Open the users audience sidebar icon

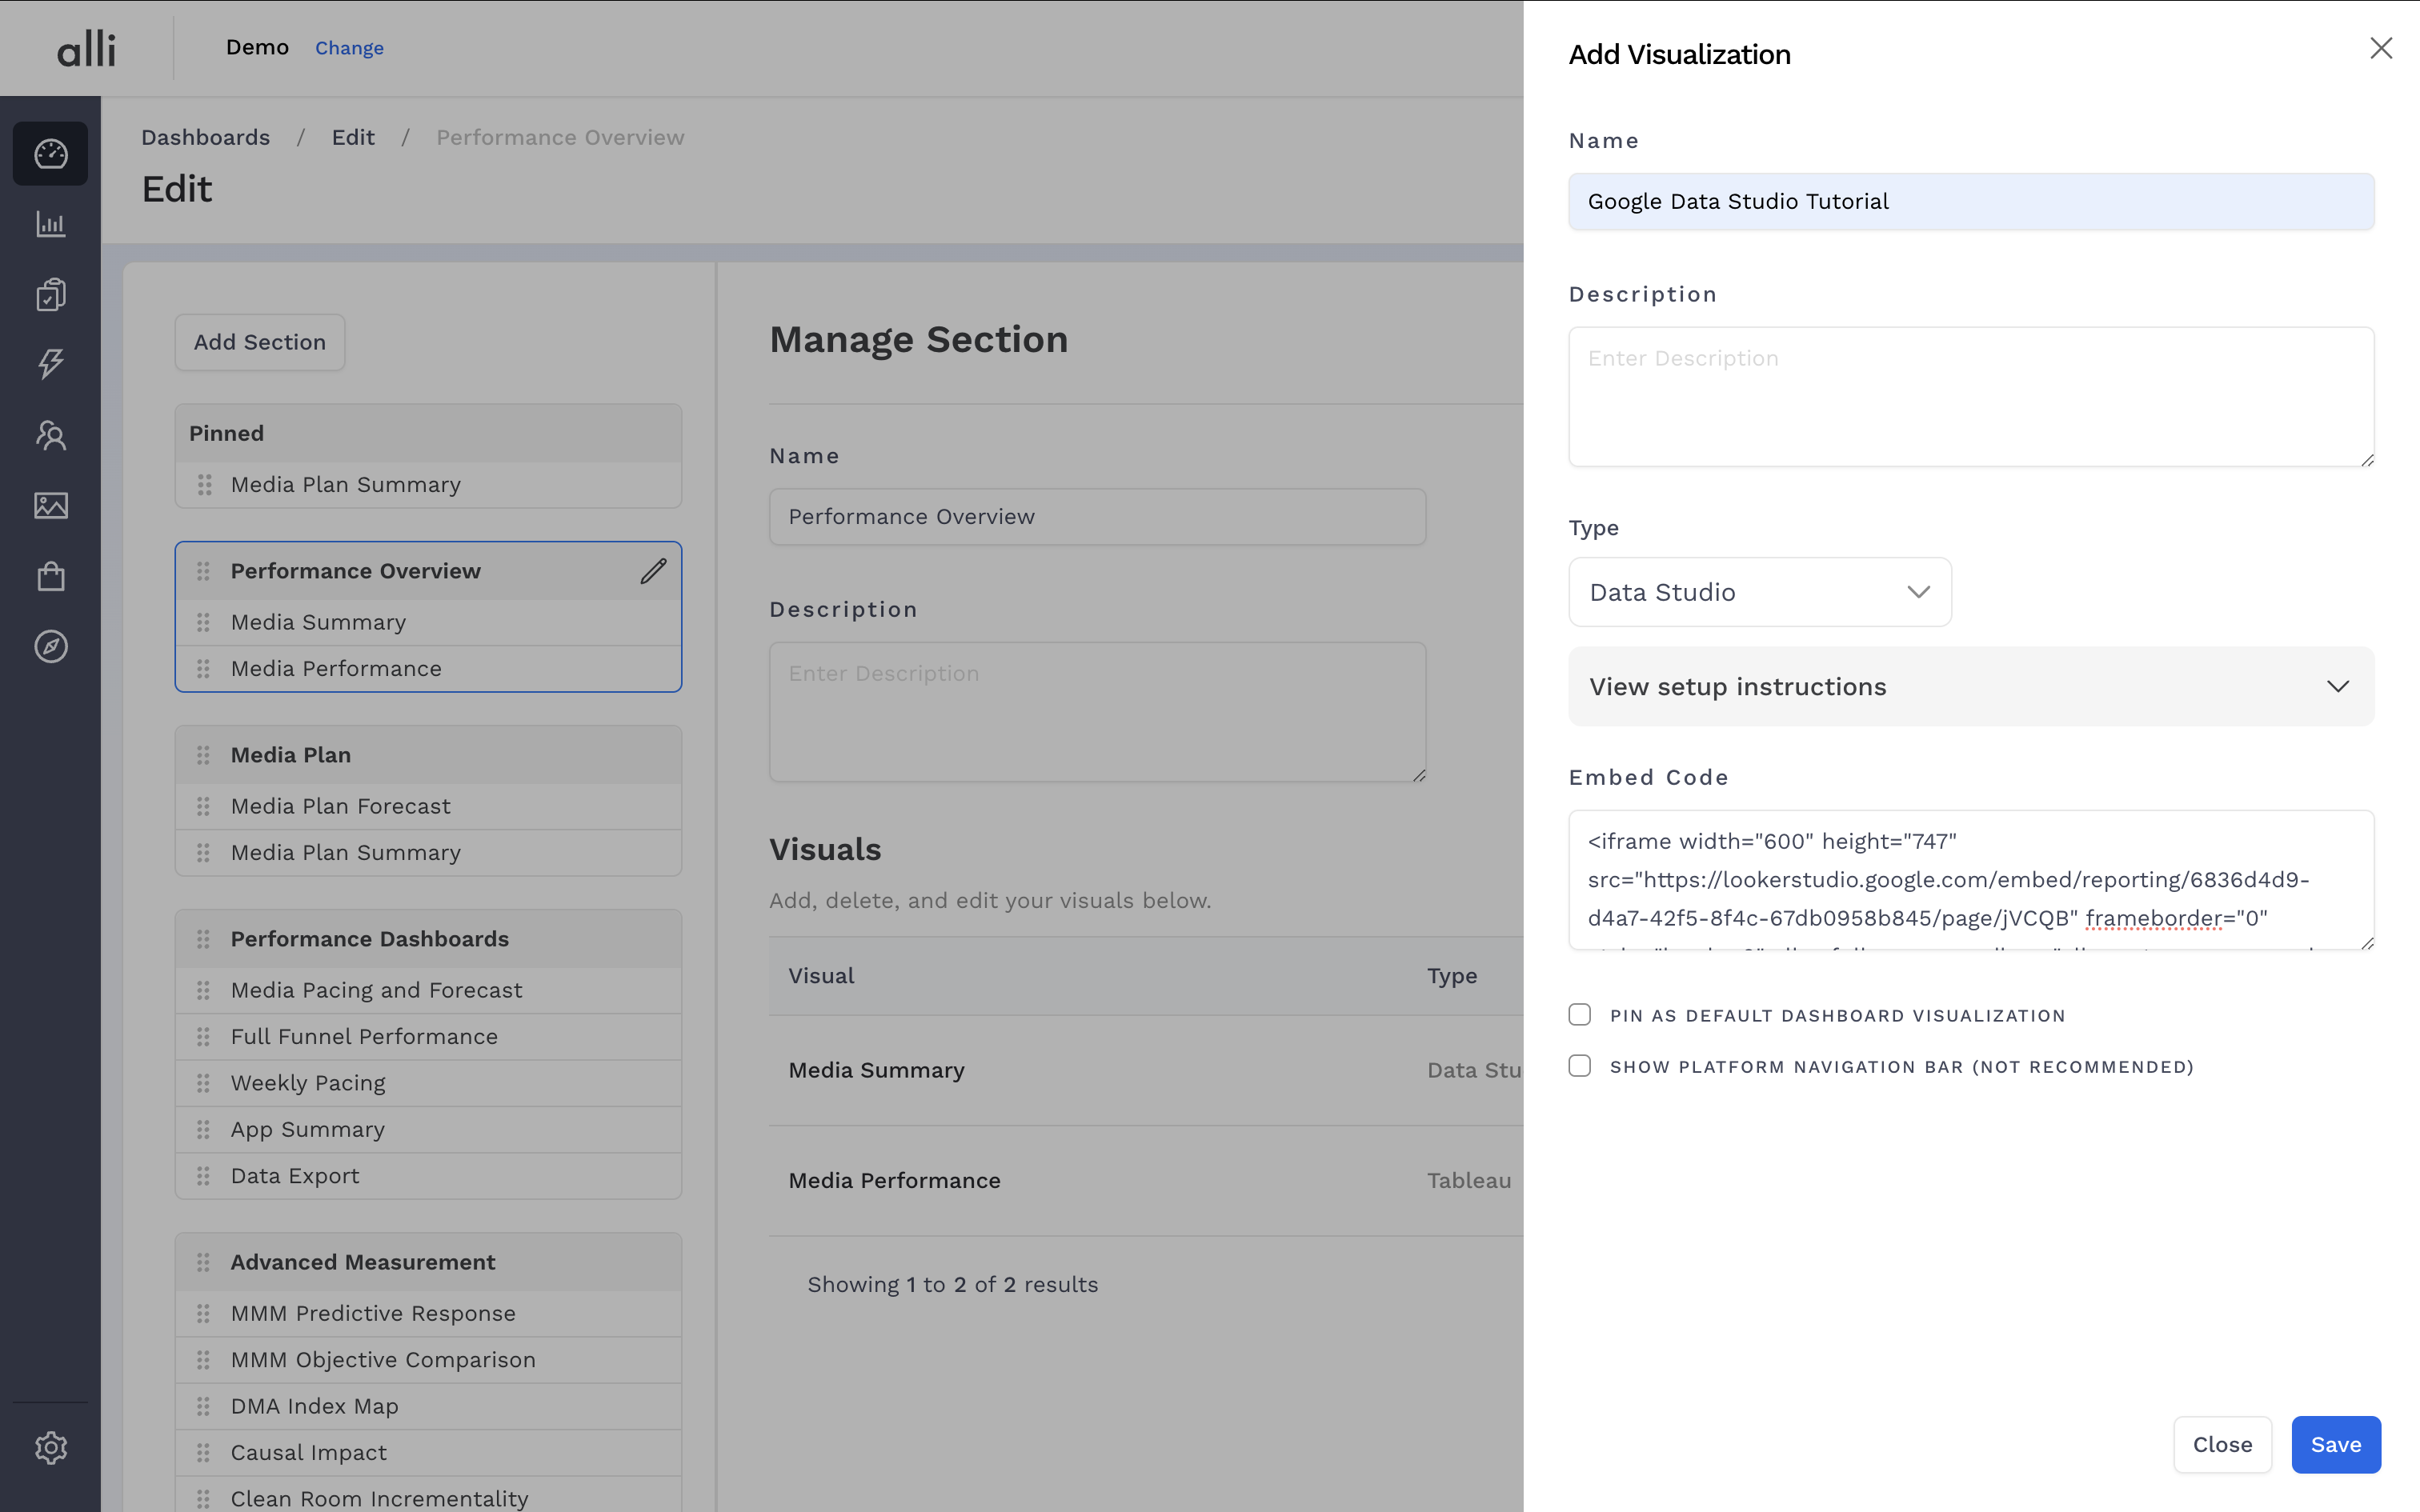point(51,435)
